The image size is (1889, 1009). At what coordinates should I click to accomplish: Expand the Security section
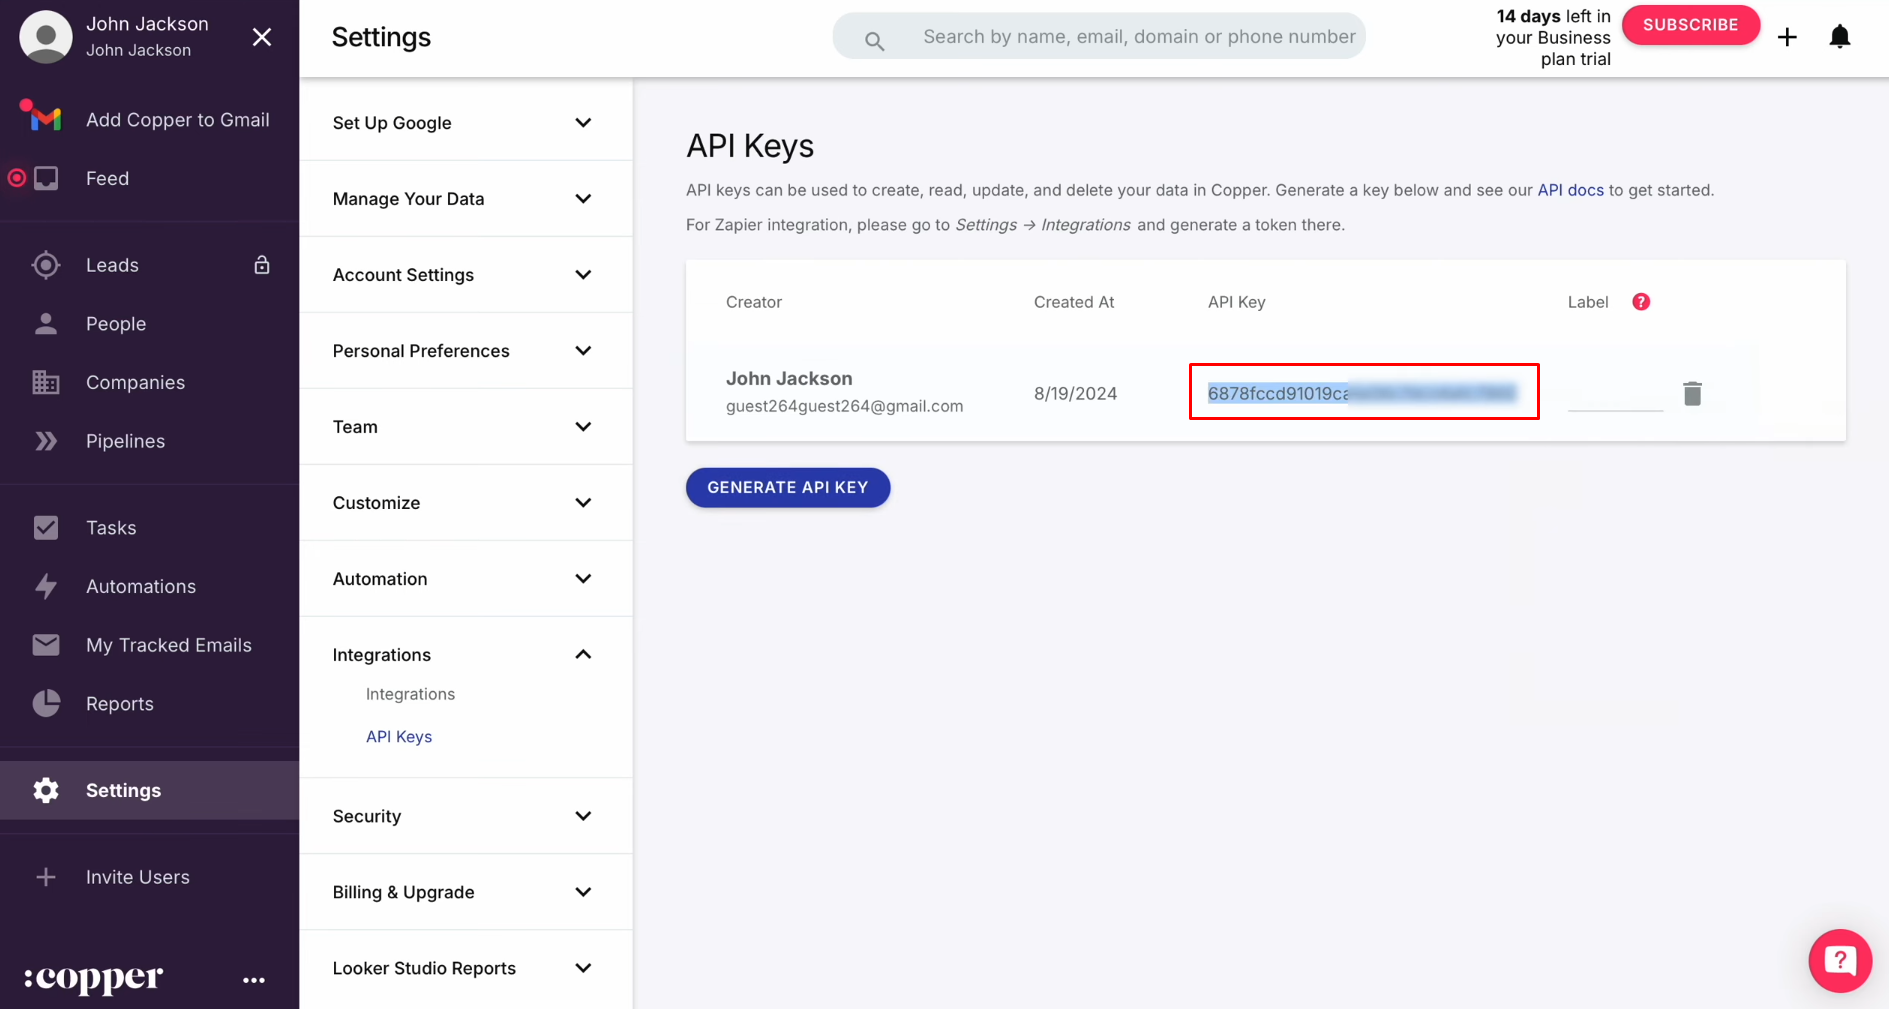coord(466,816)
